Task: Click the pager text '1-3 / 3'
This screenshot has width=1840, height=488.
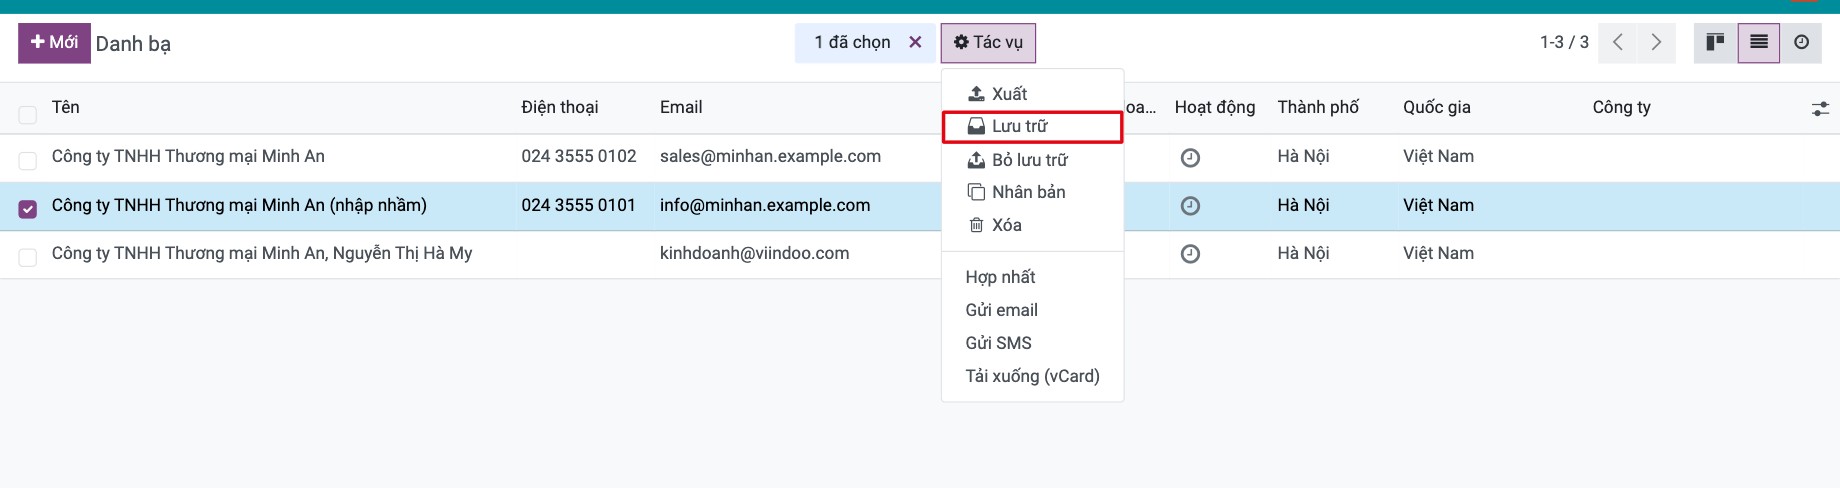Action: click(x=1564, y=42)
